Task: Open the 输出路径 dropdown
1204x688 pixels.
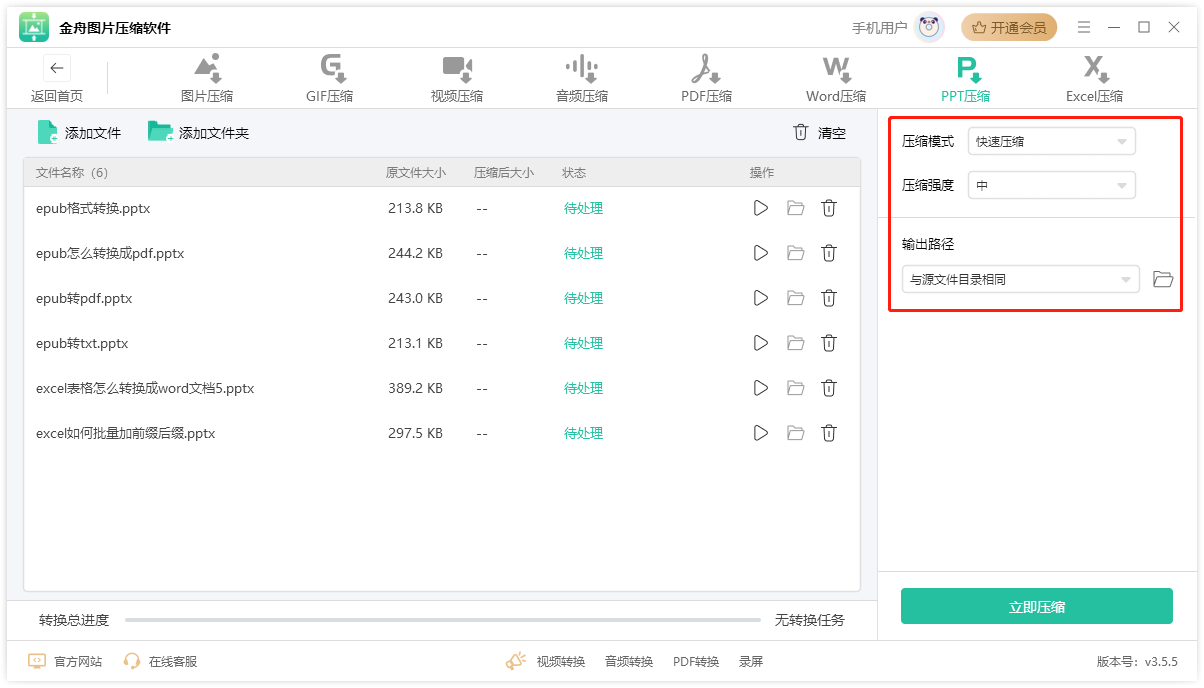Action: coord(1020,279)
